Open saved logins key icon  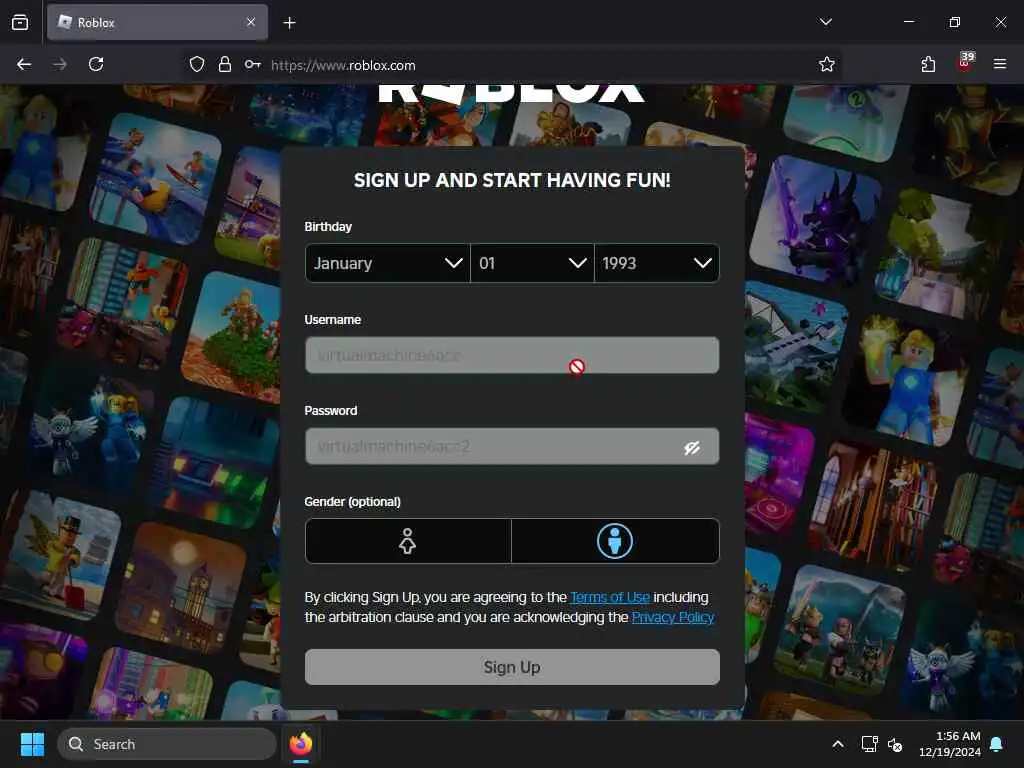tap(253, 64)
